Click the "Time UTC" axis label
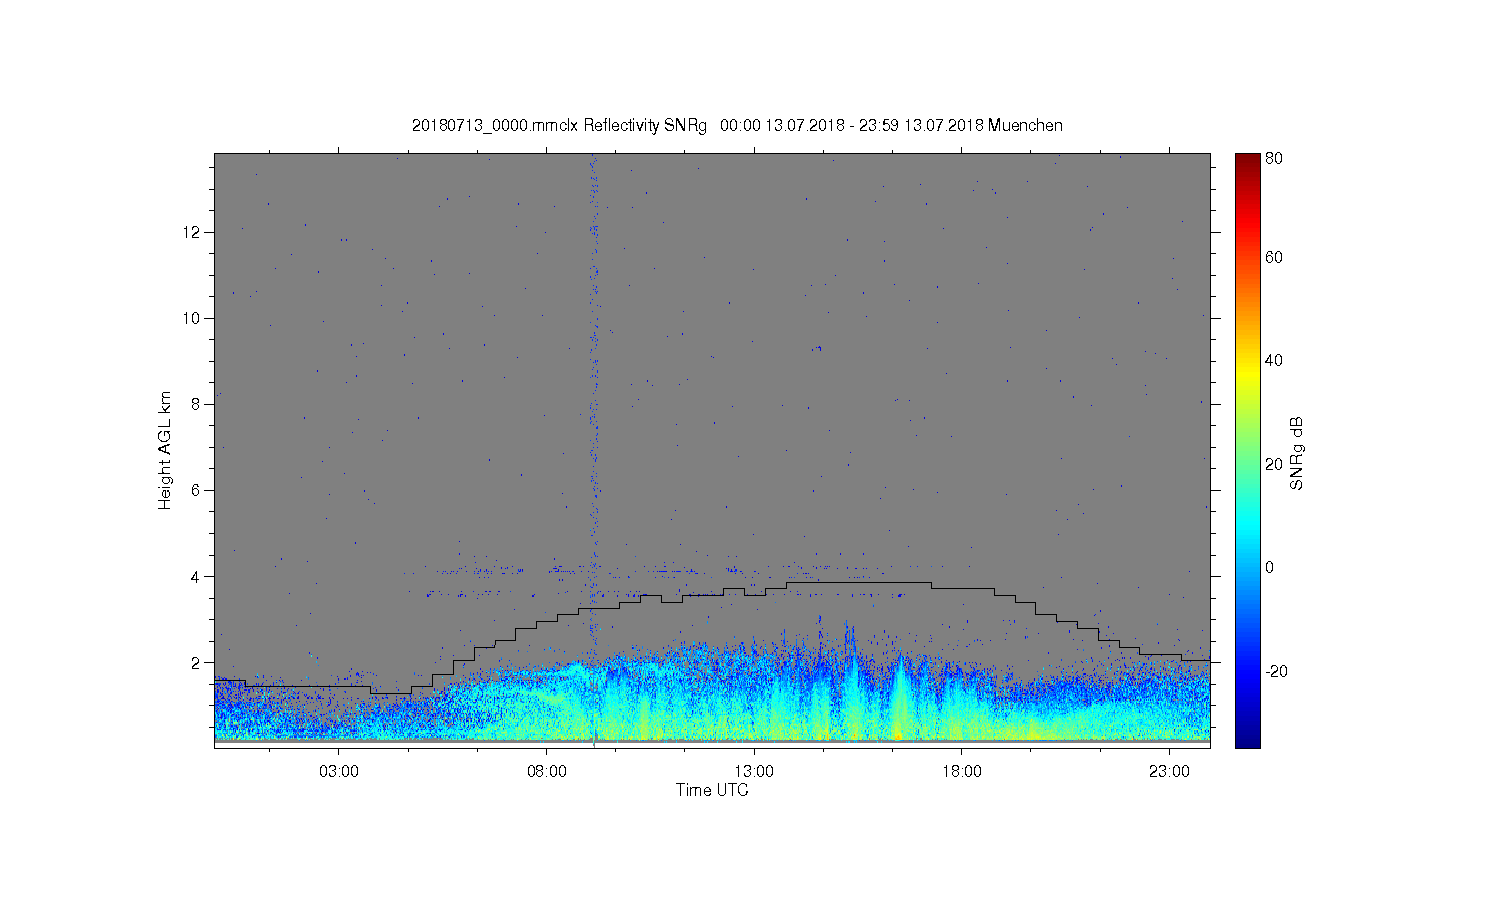Image resolution: width=1500 pixels, height=900 pixels. [712, 790]
